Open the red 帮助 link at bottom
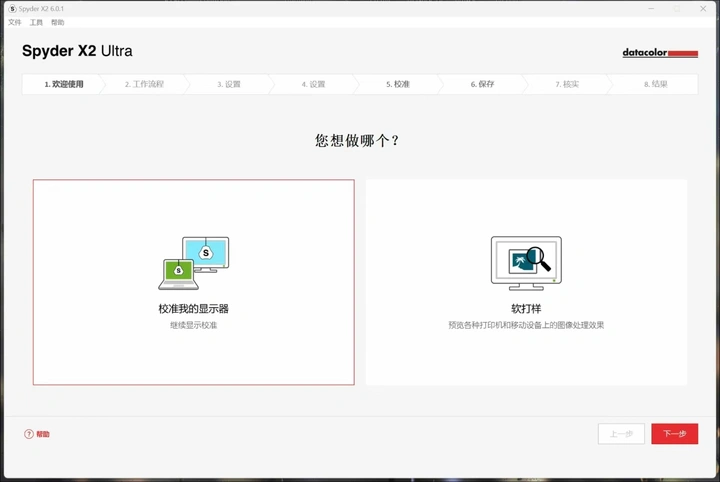The width and height of the screenshot is (720, 482). (43, 434)
